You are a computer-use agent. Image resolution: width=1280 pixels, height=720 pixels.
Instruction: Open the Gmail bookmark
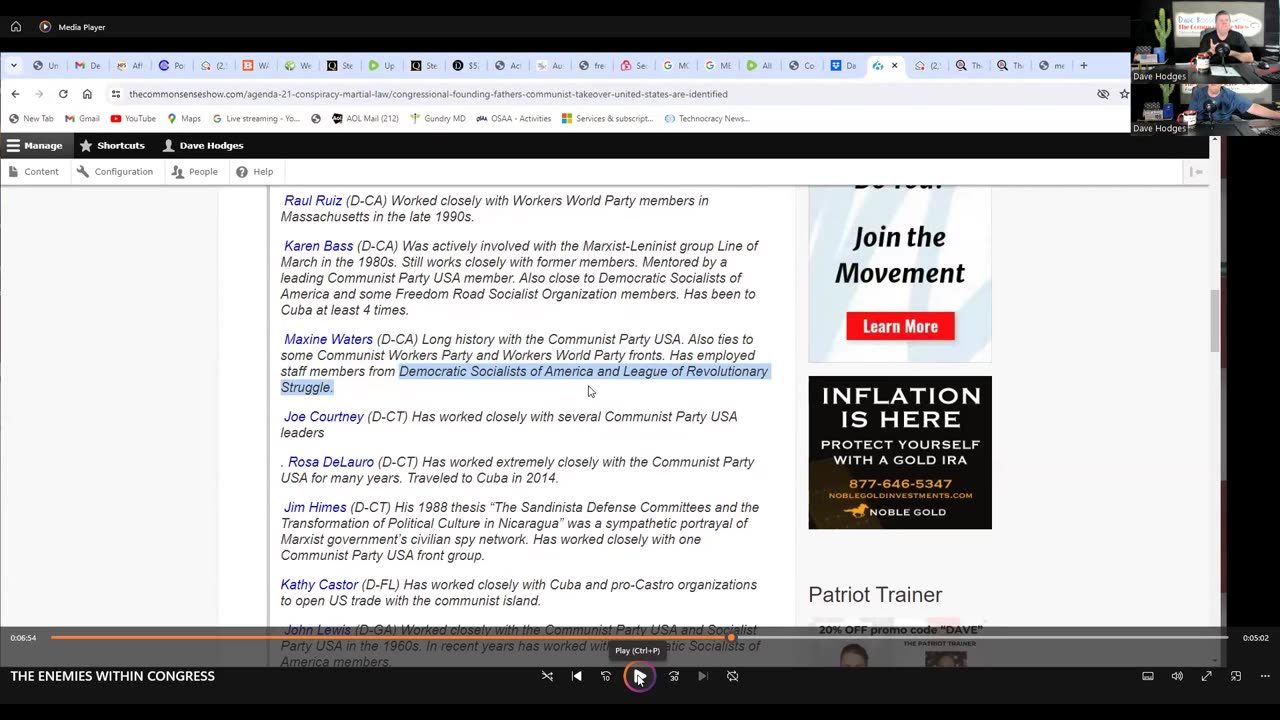coord(82,118)
